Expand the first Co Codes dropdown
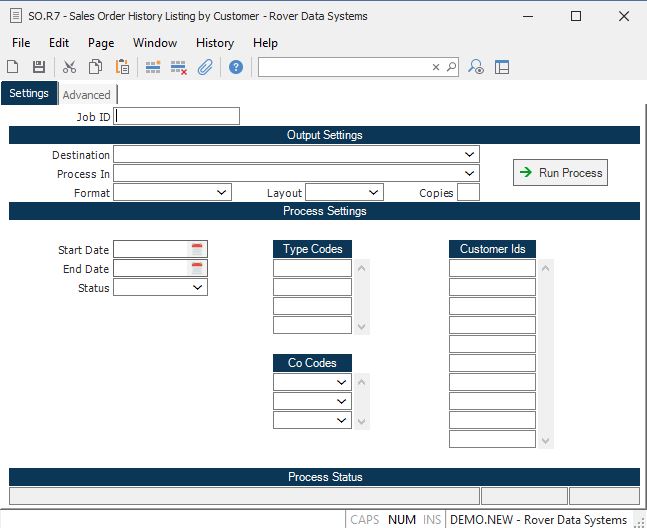The image size is (647, 528). point(342,382)
